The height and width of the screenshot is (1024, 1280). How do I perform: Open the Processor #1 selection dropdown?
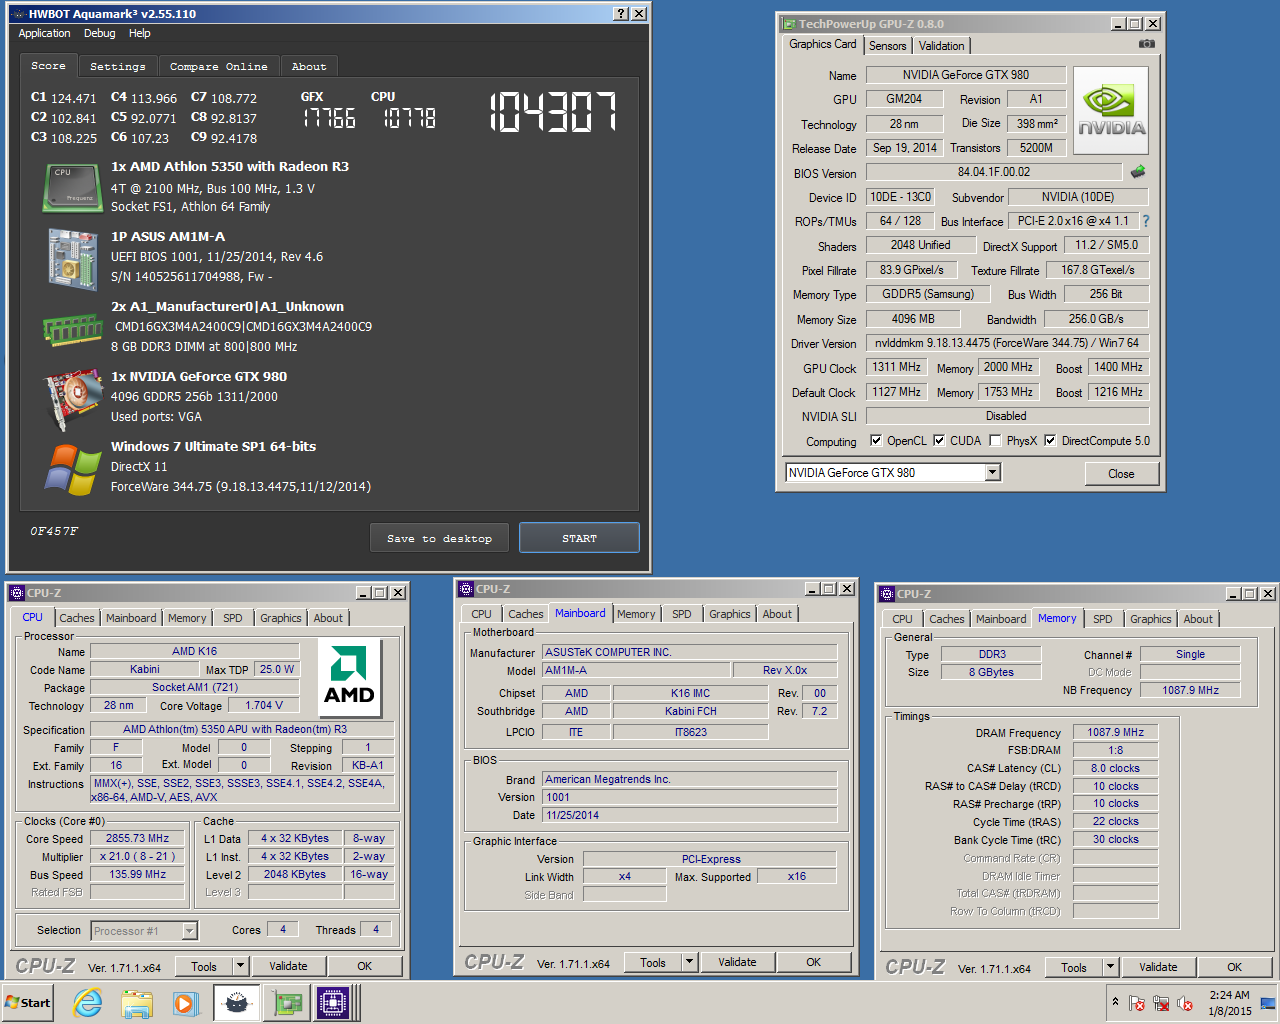coord(189,931)
